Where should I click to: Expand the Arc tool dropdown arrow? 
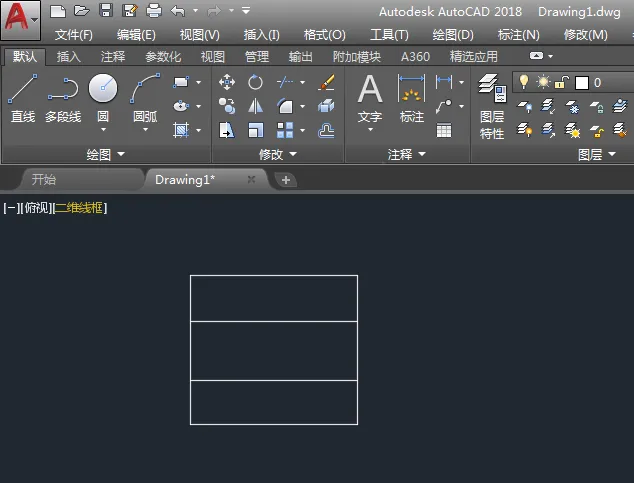click(x=145, y=130)
